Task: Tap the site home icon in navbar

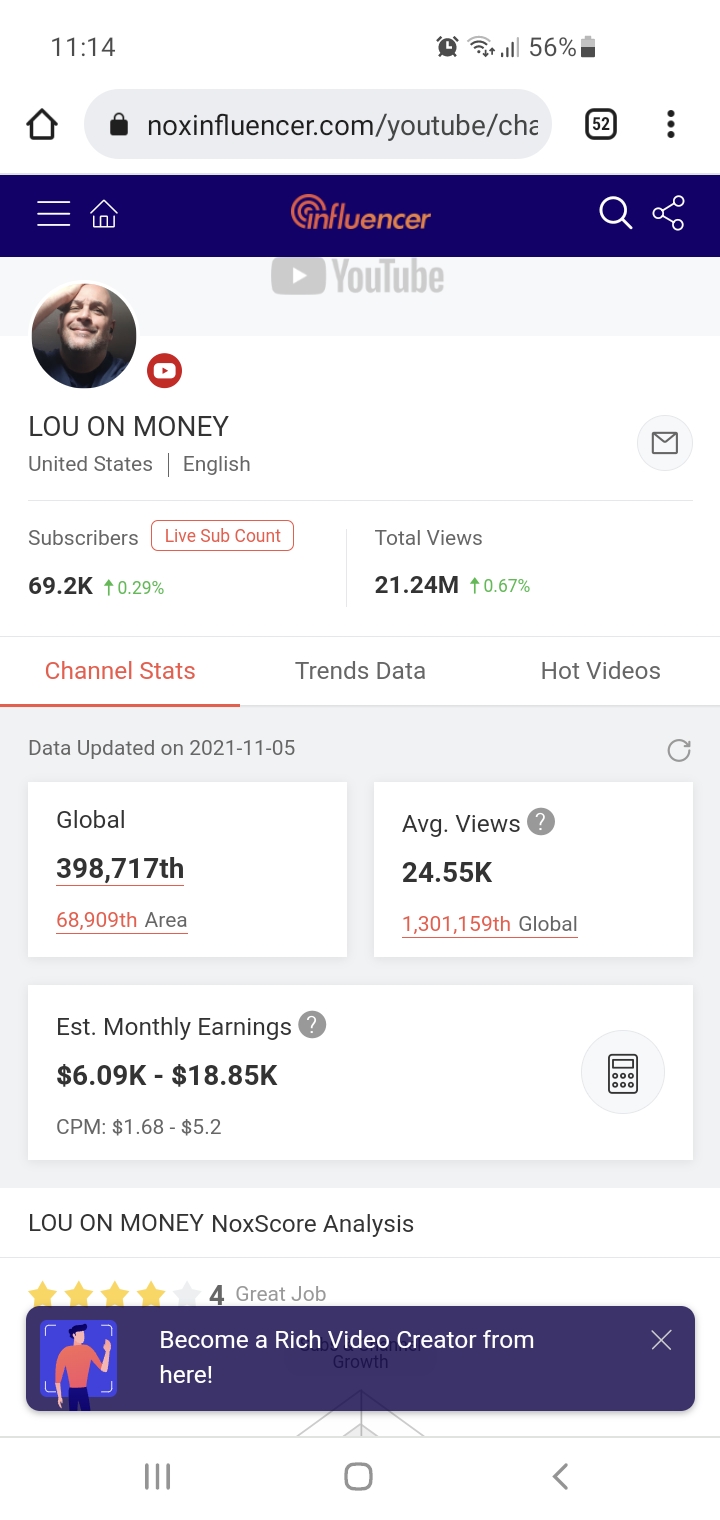Action: (x=104, y=214)
